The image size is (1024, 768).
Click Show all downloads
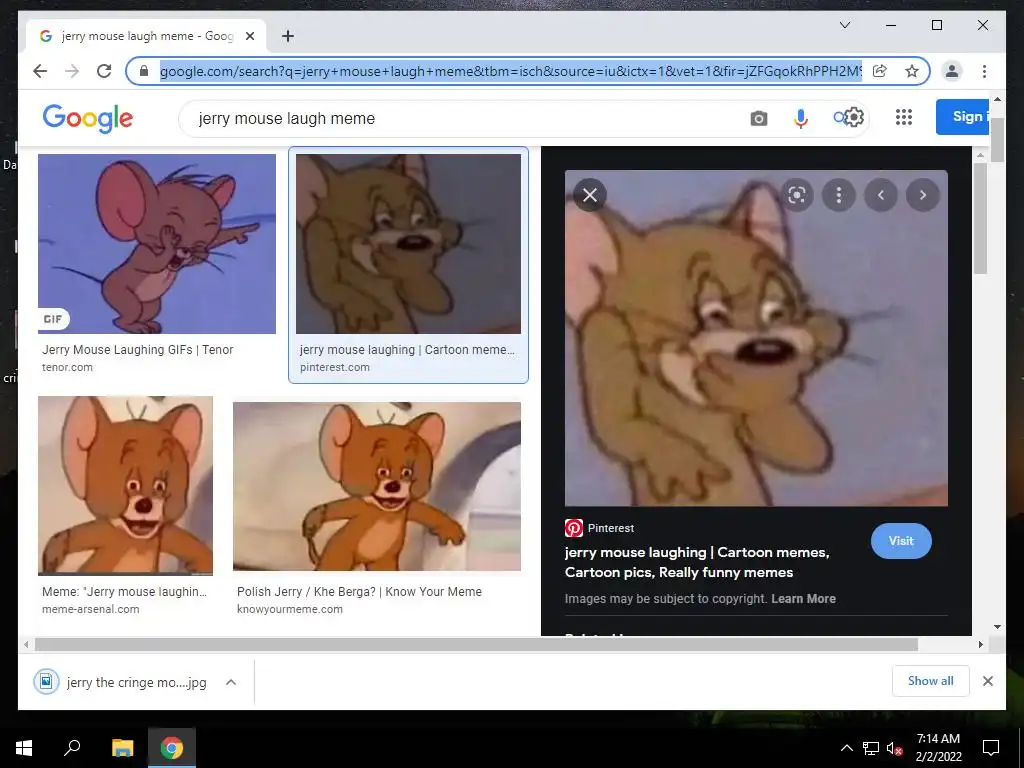tap(931, 681)
